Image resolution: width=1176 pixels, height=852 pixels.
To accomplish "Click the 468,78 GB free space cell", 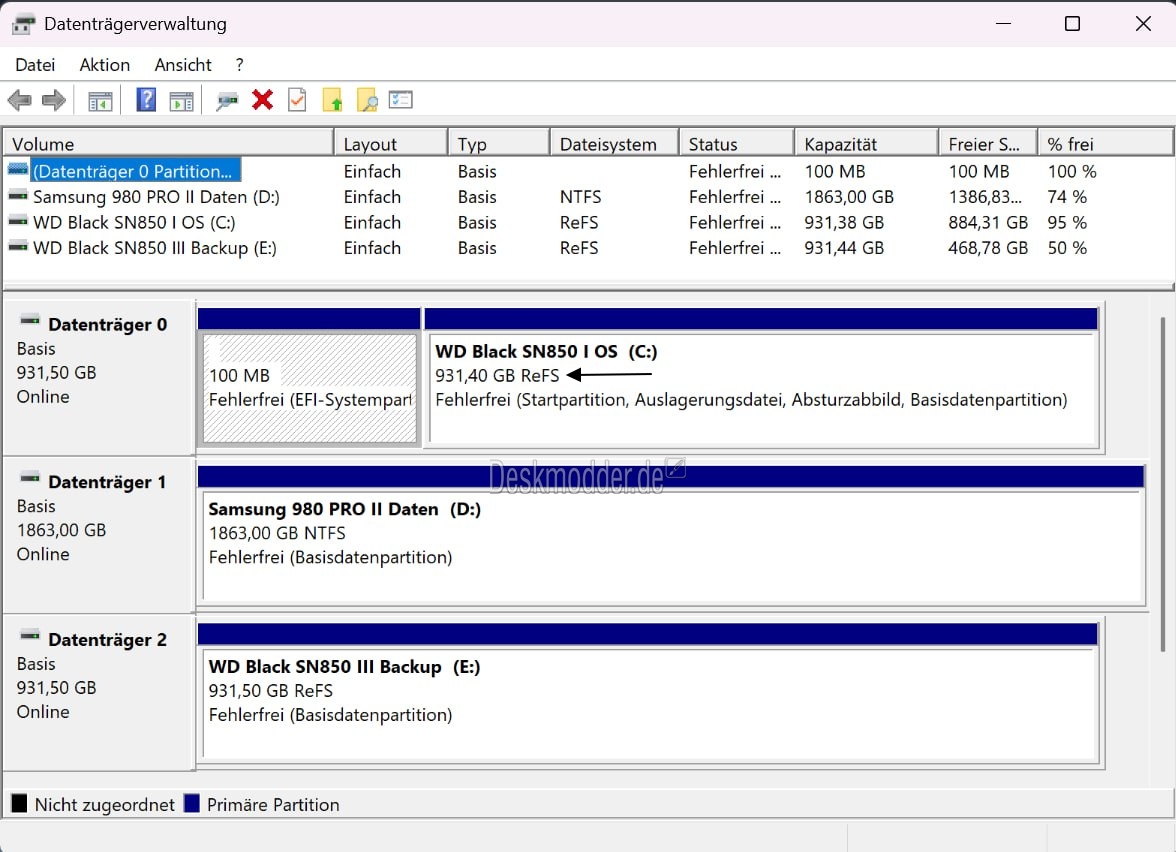I will pos(988,248).
